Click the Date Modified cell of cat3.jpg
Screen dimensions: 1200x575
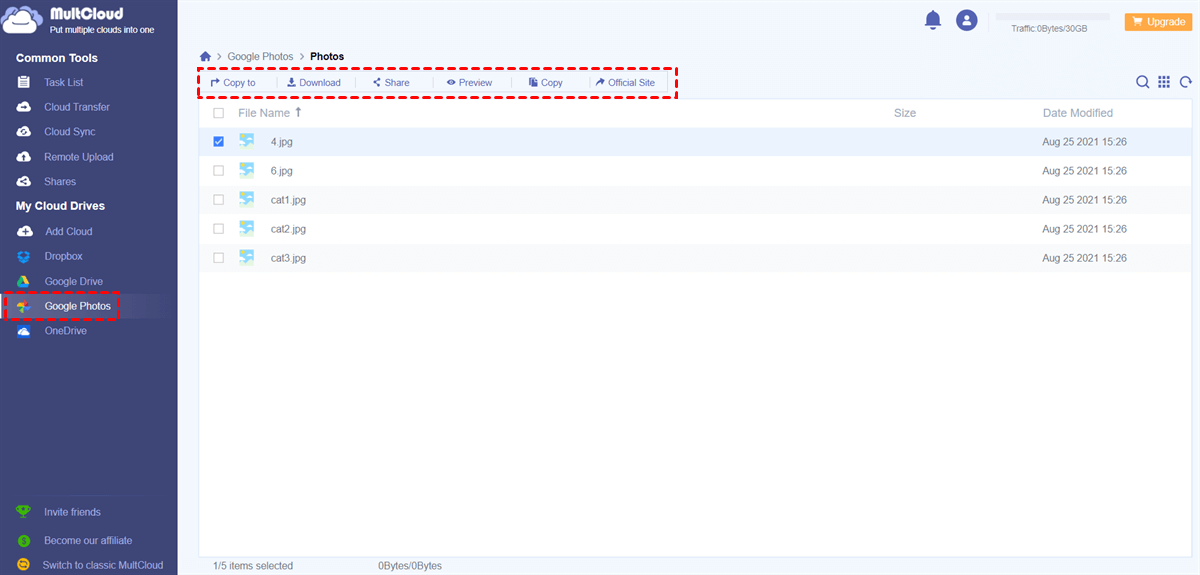coord(1084,258)
